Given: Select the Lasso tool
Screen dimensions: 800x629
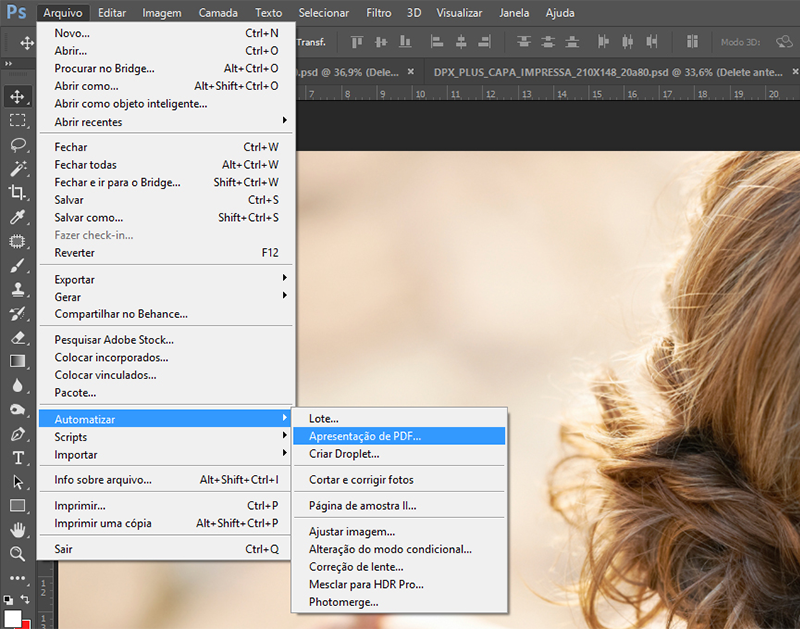Looking at the screenshot, I should pos(17,145).
